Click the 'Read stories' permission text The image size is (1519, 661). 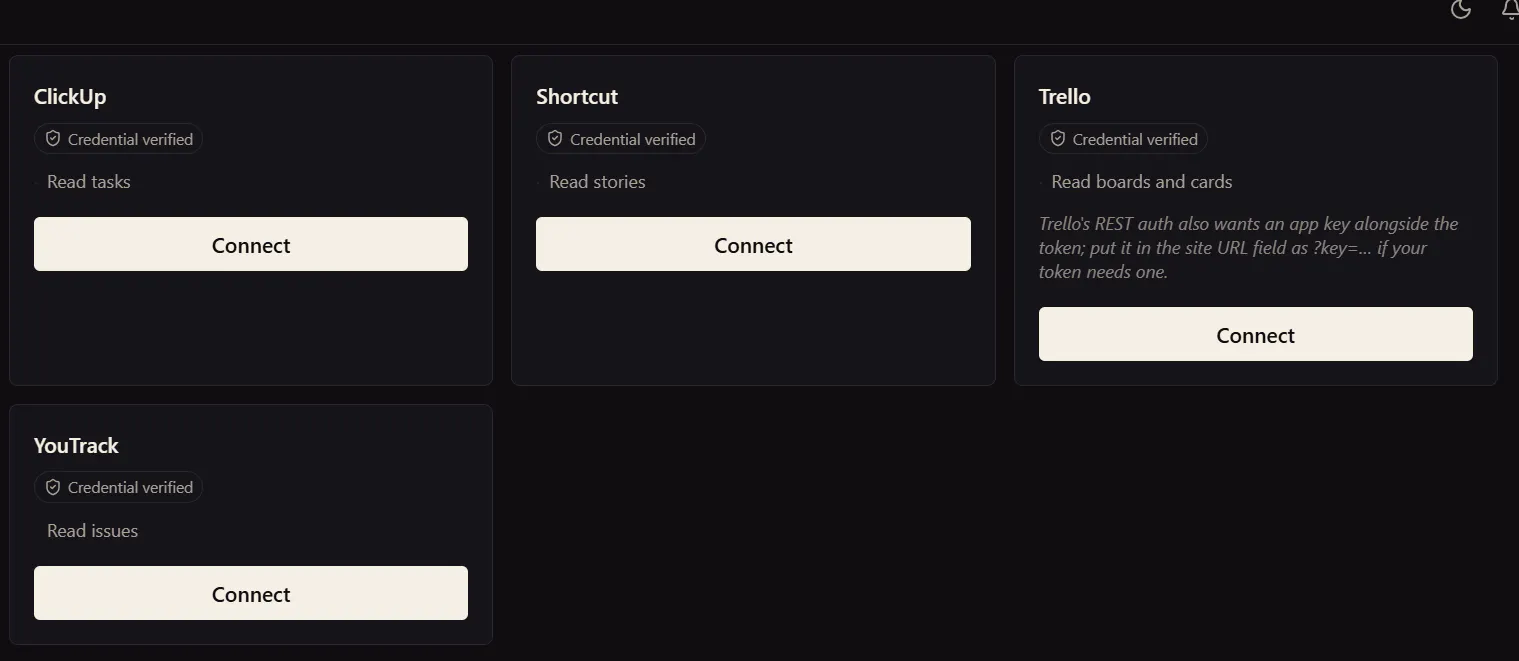click(598, 182)
